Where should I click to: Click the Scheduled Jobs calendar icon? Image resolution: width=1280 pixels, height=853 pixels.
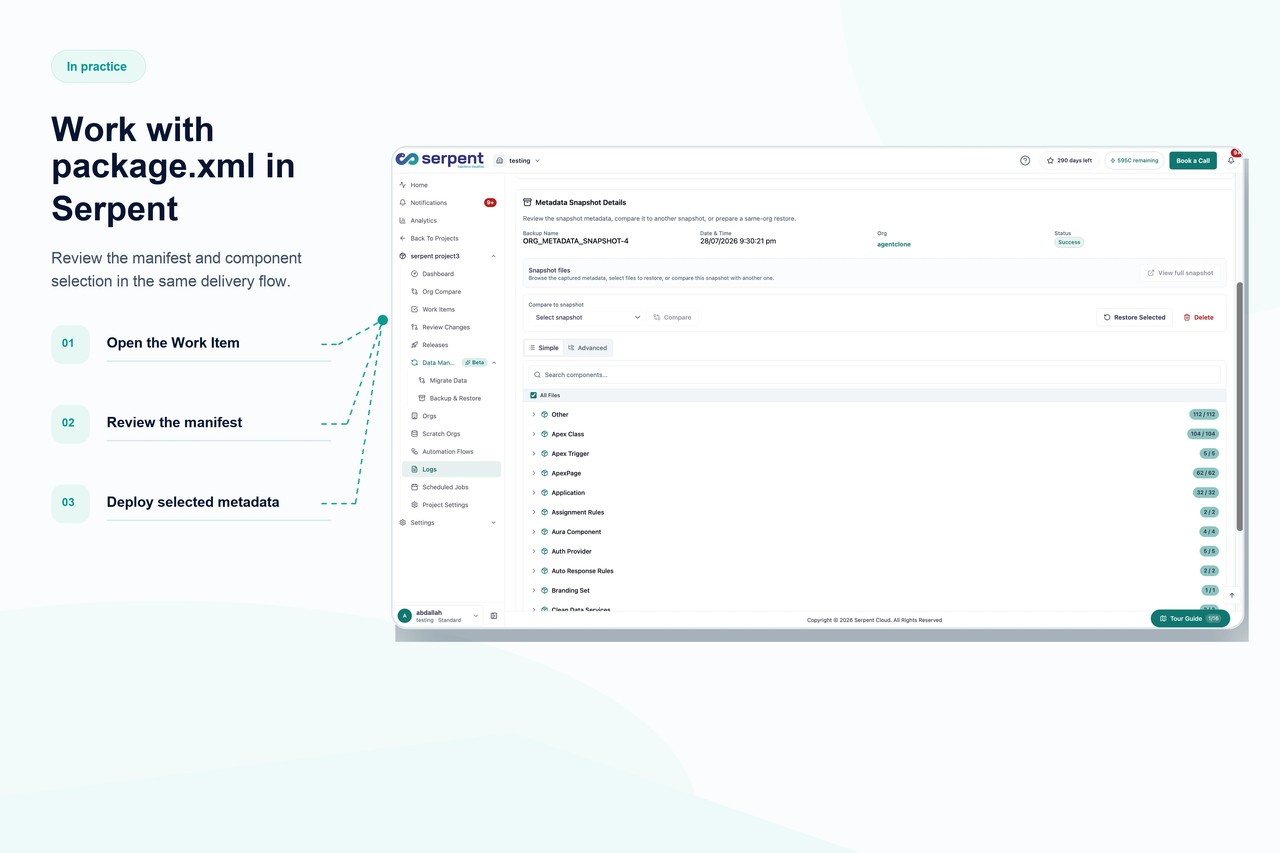(414, 487)
